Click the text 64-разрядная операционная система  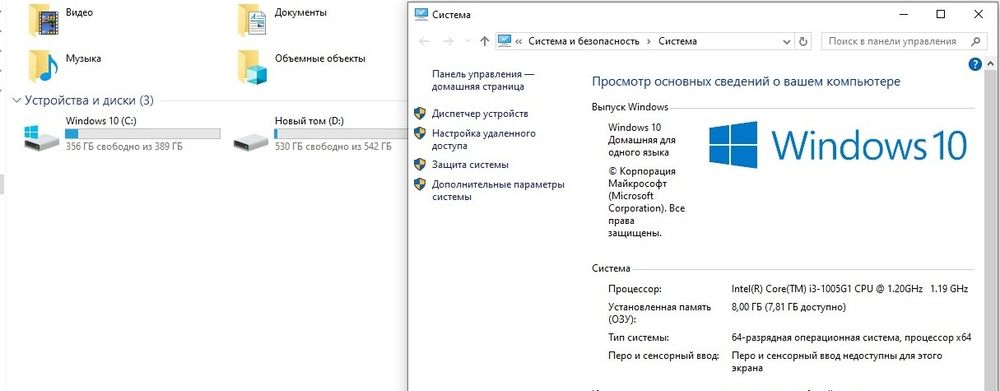tap(851, 337)
